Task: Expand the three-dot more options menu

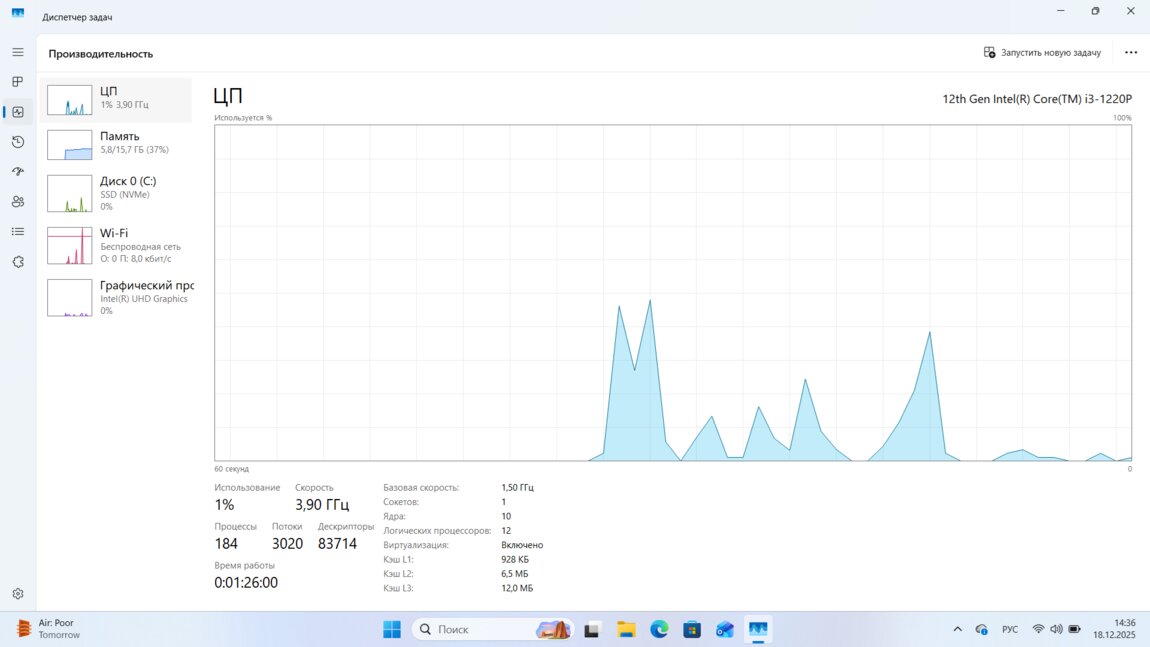Action: click(1131, 53)
